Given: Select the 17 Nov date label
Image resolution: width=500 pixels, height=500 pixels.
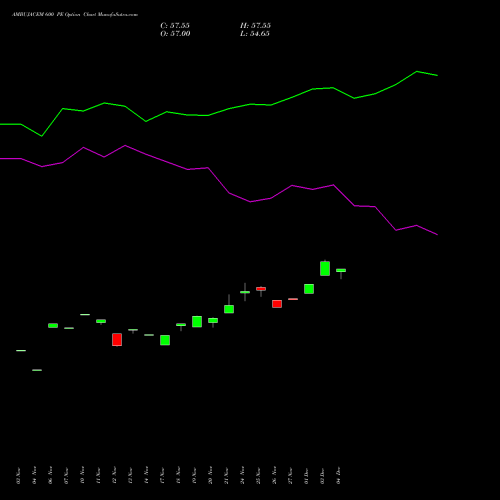Looking at the screenshot, I should coord(162,476).
